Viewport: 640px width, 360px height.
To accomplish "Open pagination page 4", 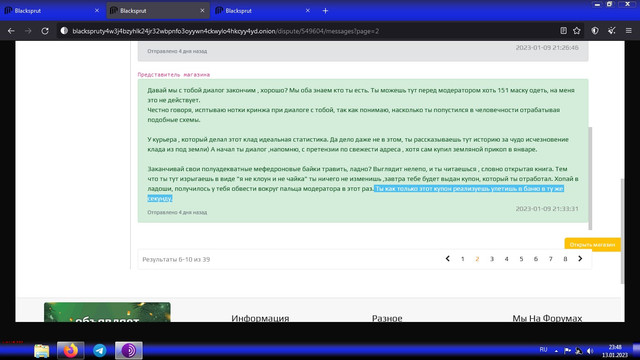I will pyautogui.click(x=507, y=259).
